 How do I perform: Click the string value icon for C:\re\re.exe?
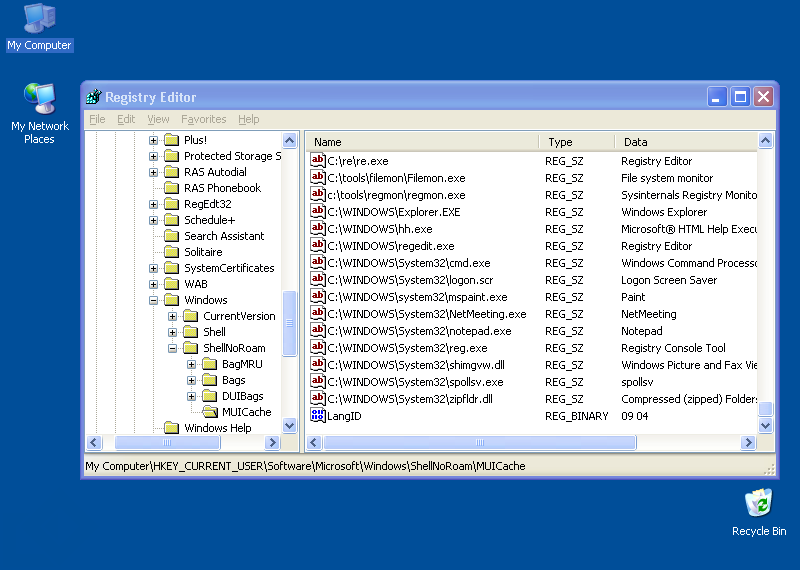click(x=317, y=160)
